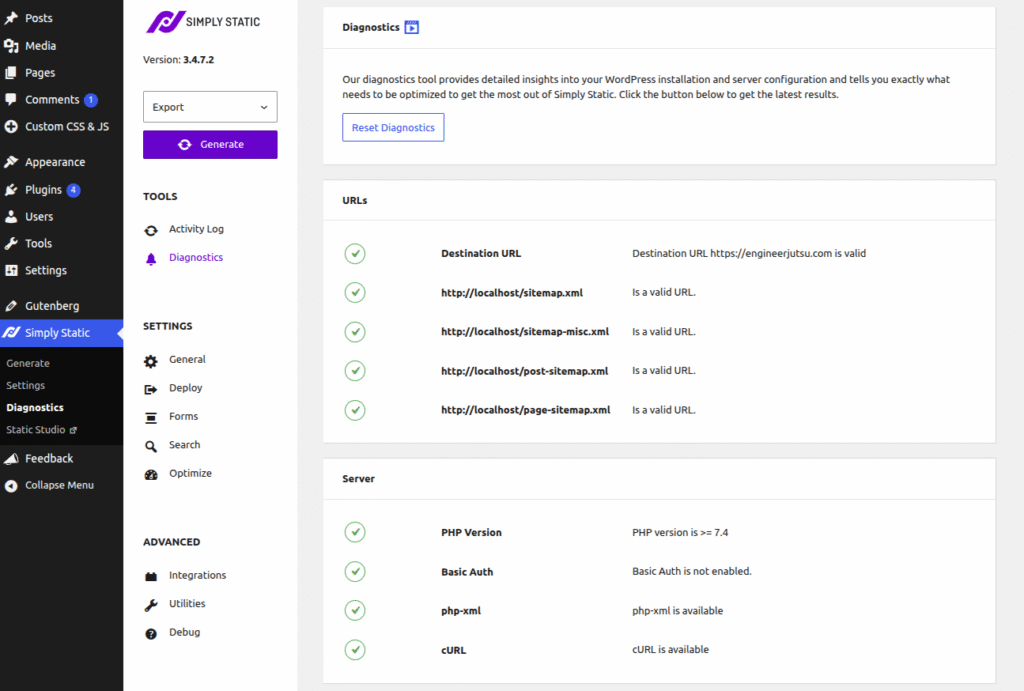Click the Search magnifier icon
Image resolution: width=1024 pixels, height=691 pixels.
coord(151,446)
